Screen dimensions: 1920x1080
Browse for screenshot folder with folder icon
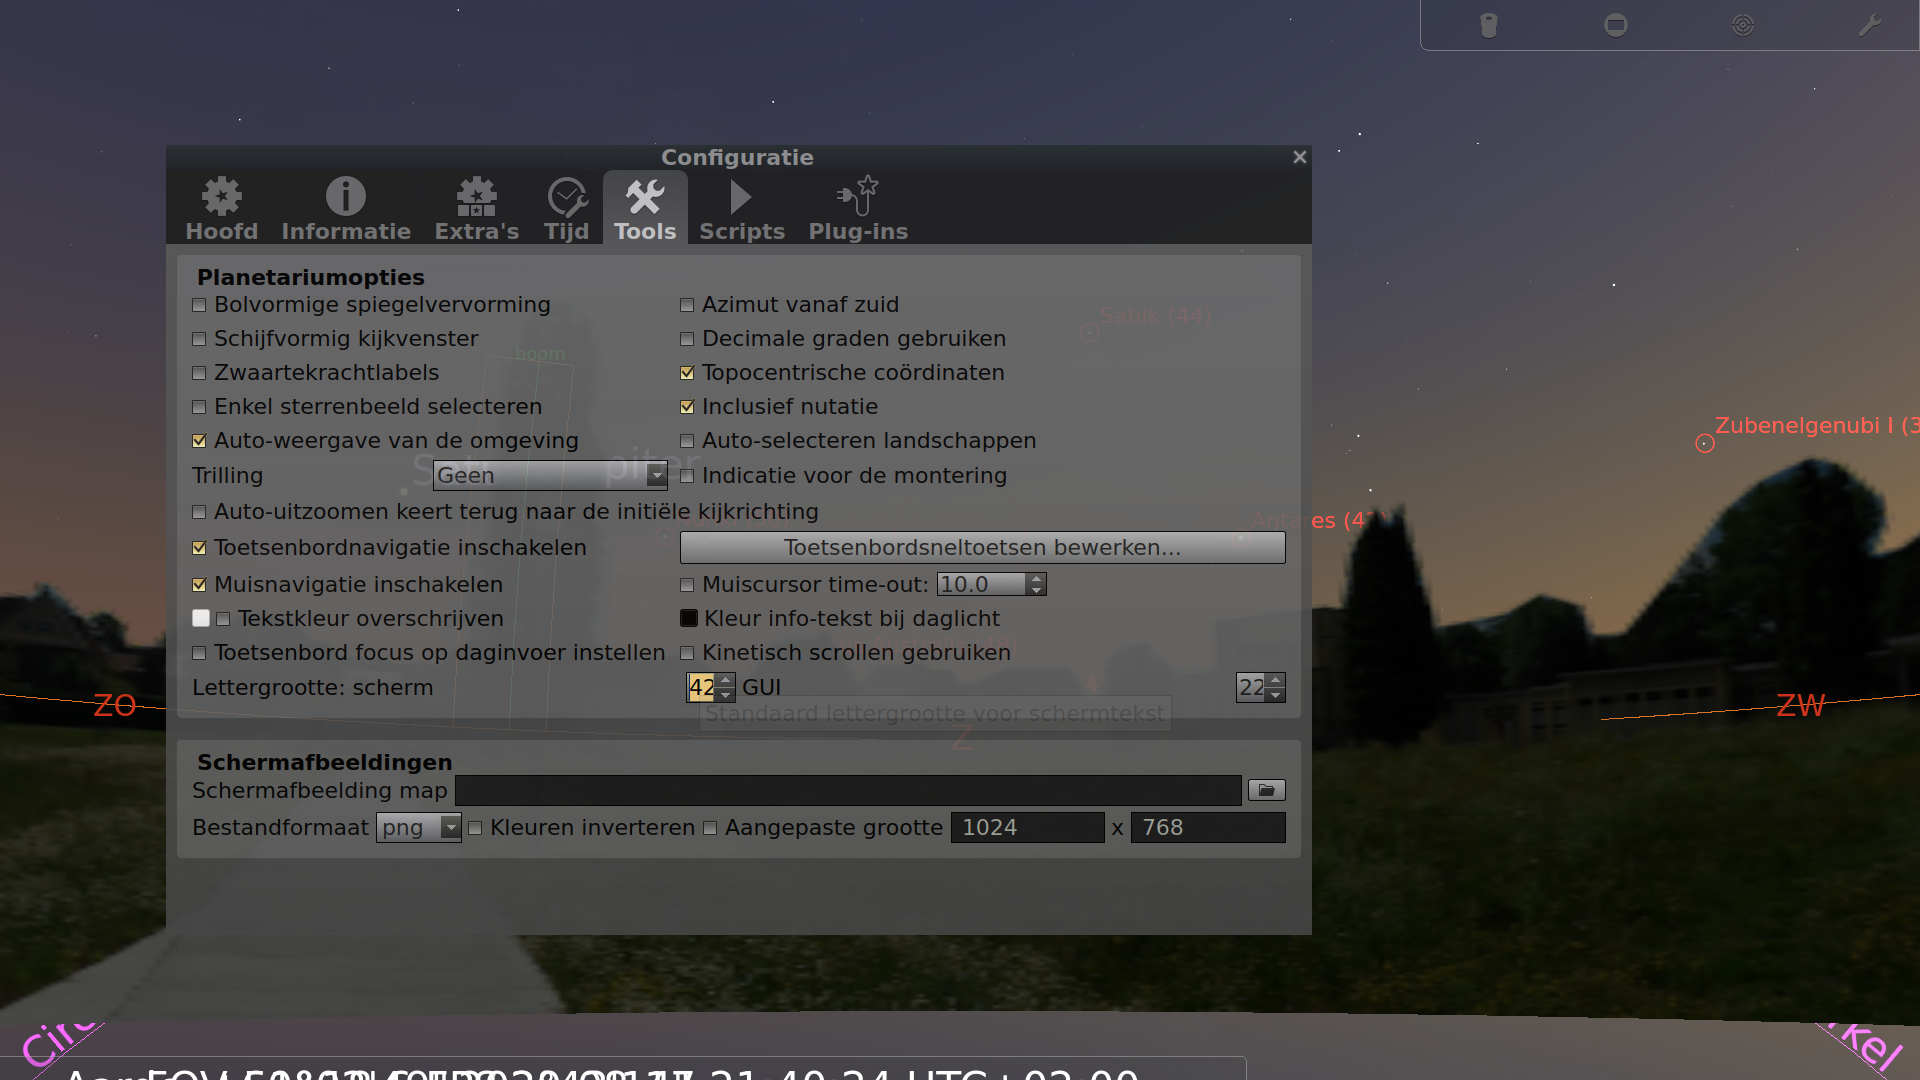[x=1266, y=790]
